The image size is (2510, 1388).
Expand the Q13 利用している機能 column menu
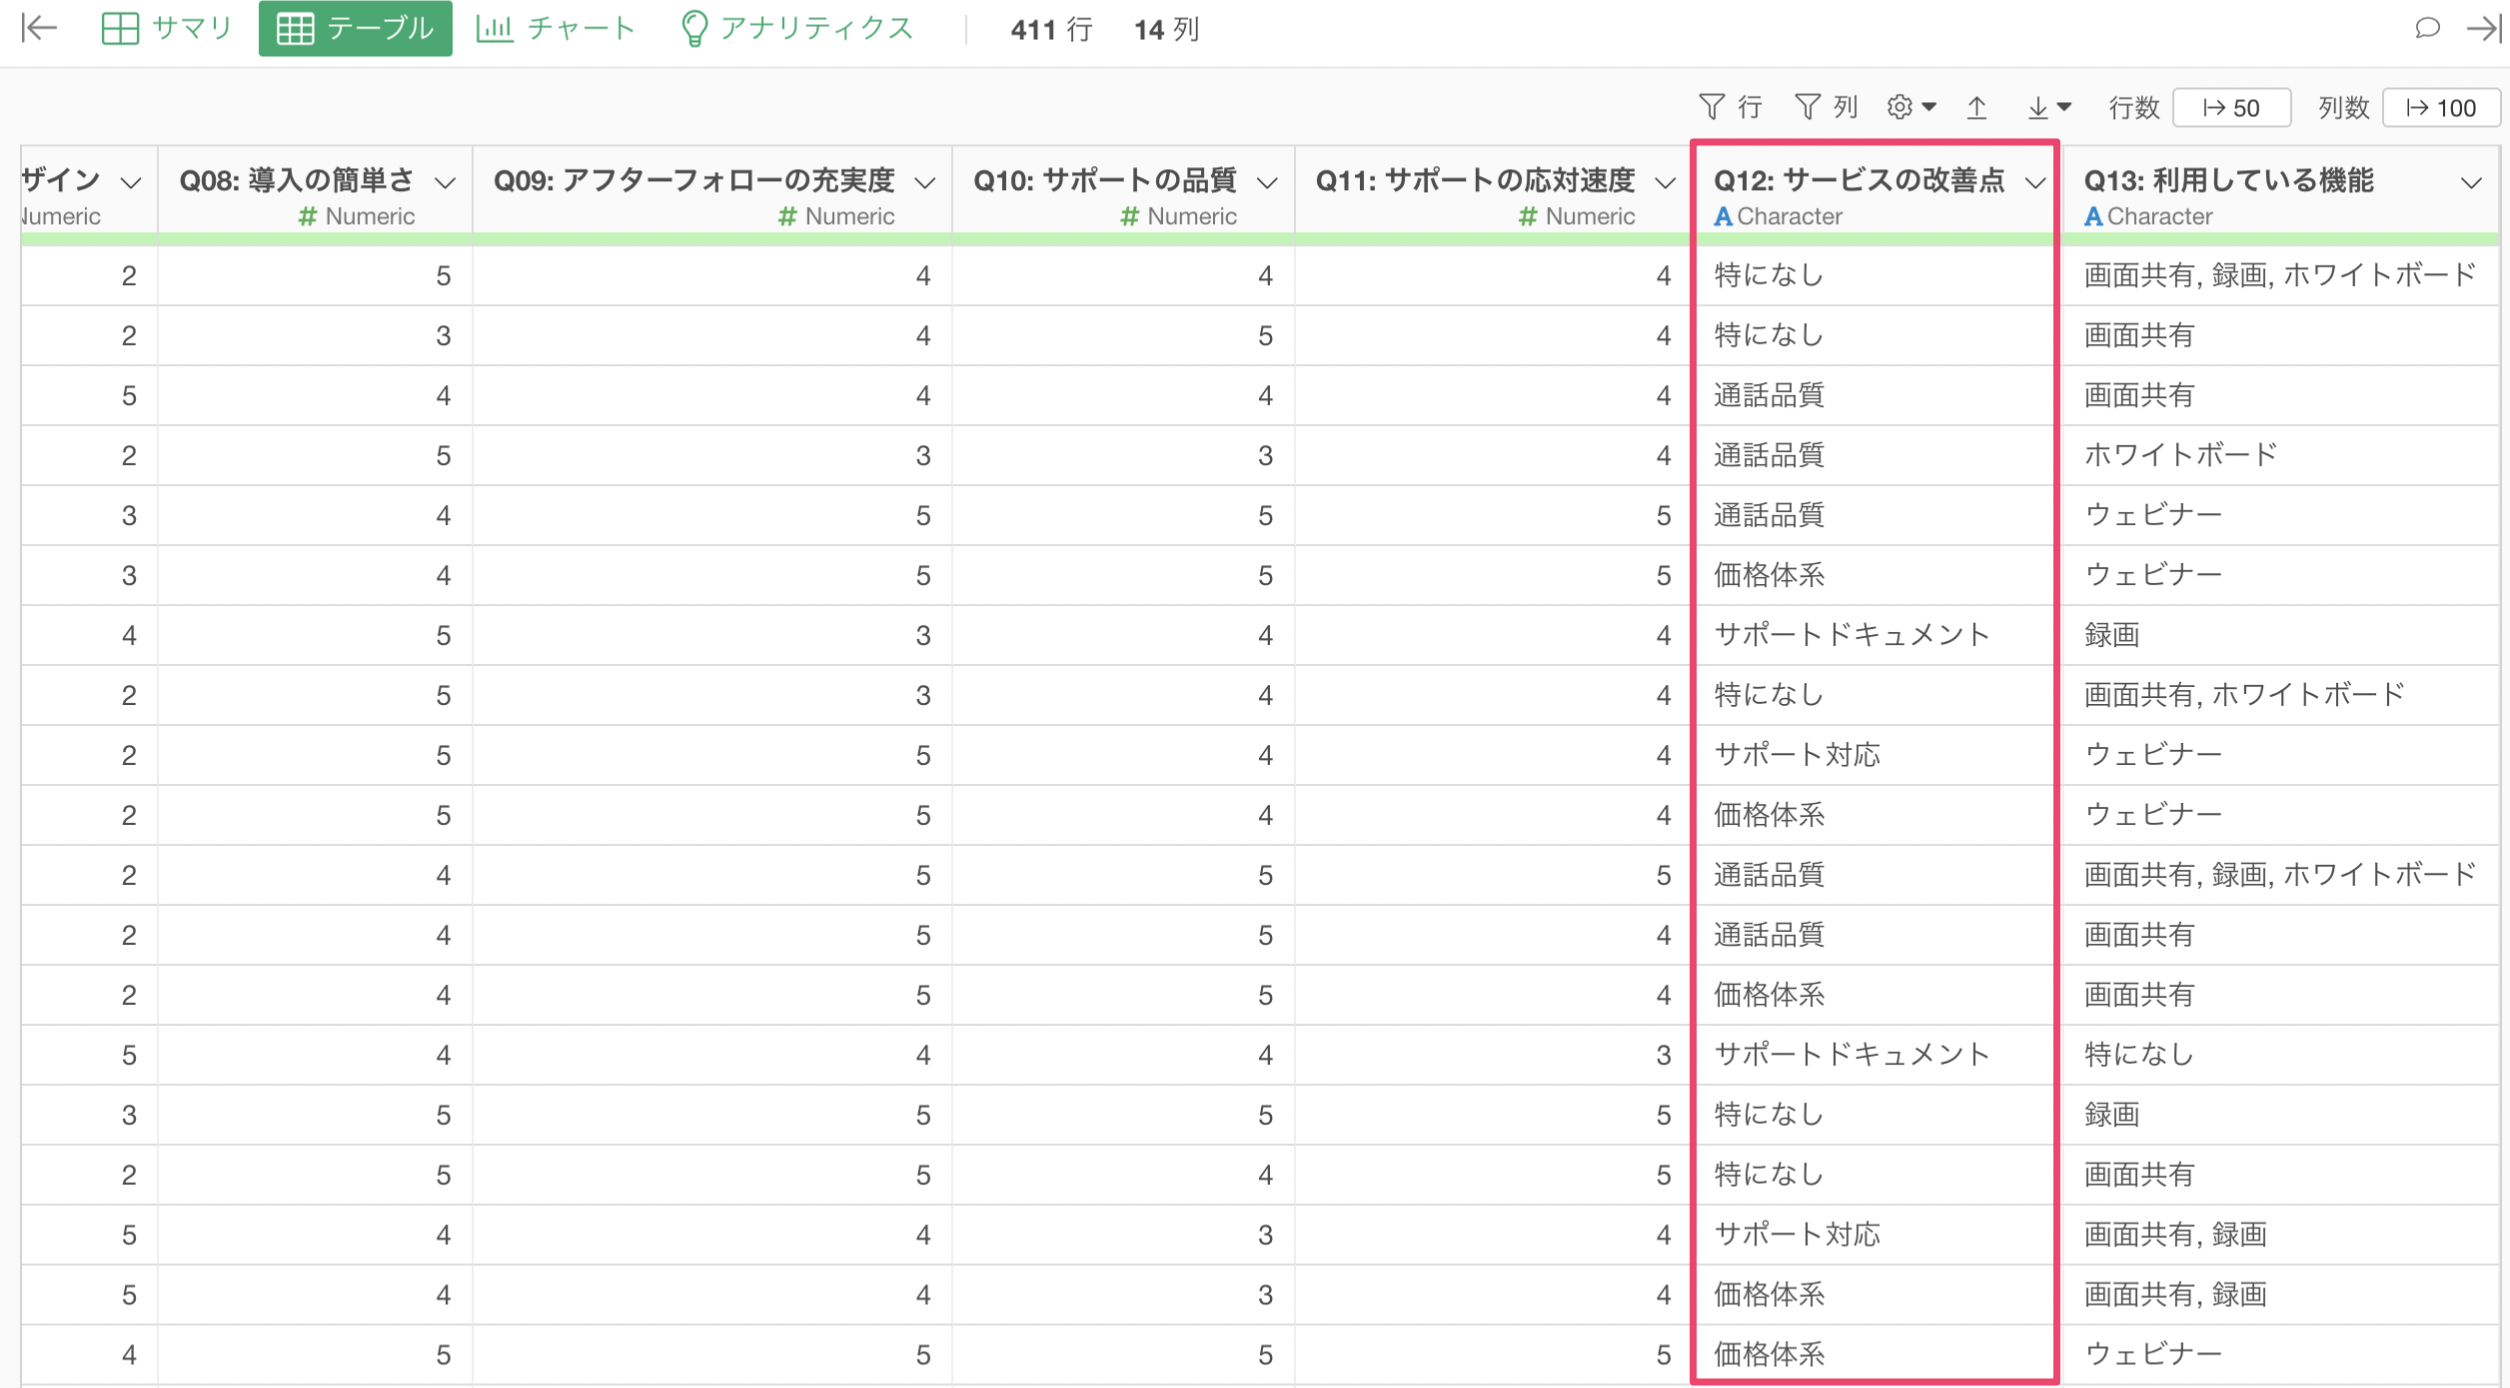[2471, 183]
